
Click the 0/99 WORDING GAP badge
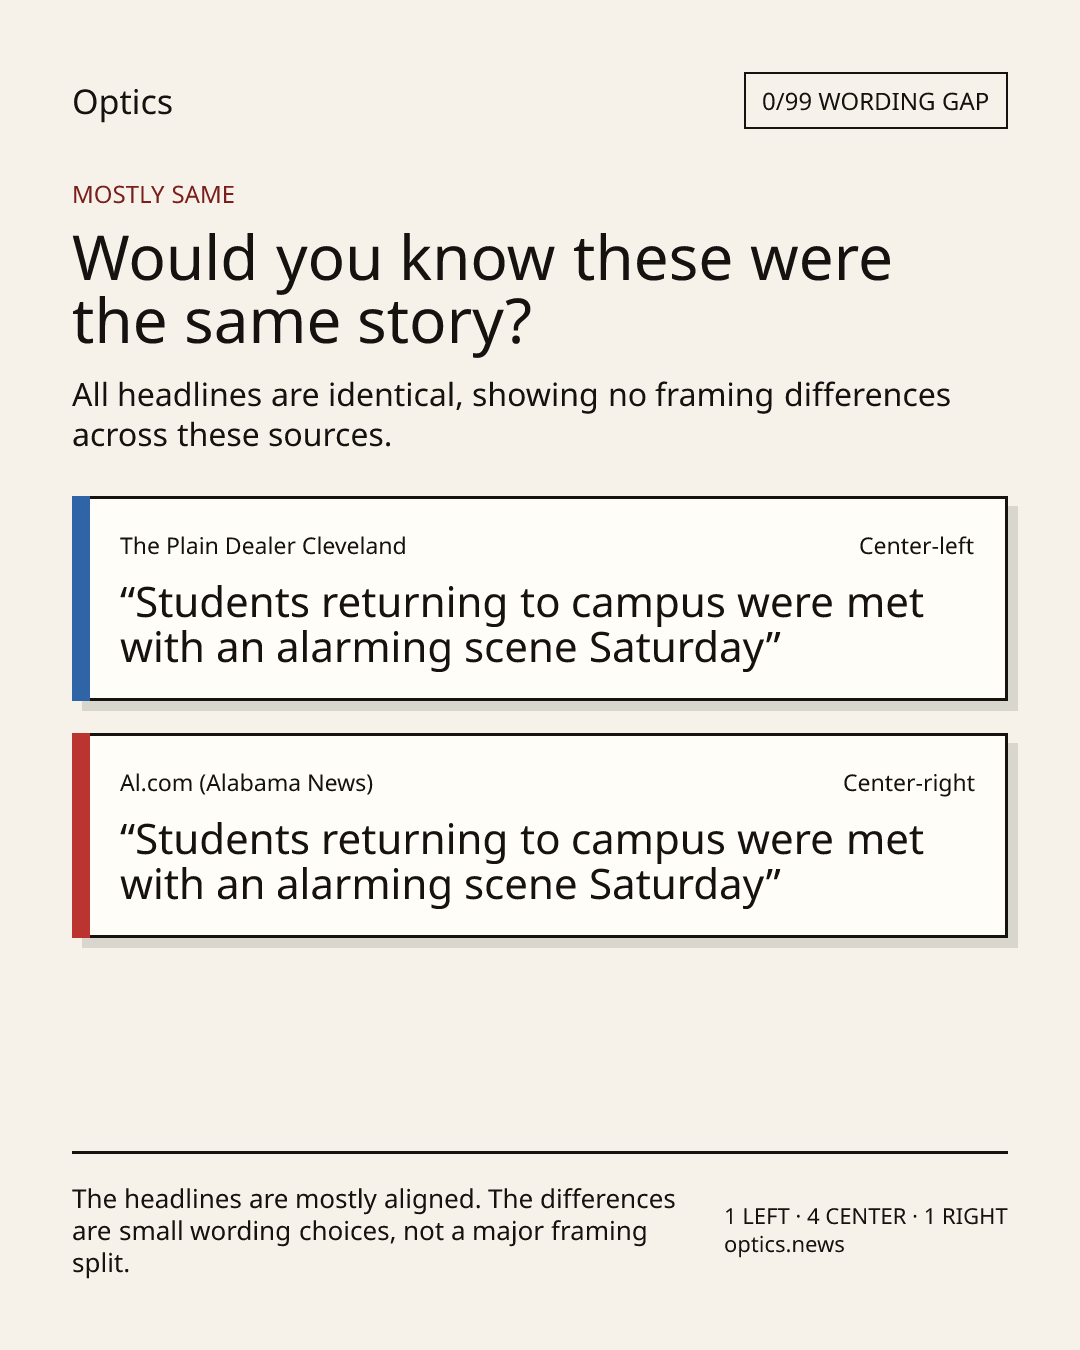pos(875,101)
